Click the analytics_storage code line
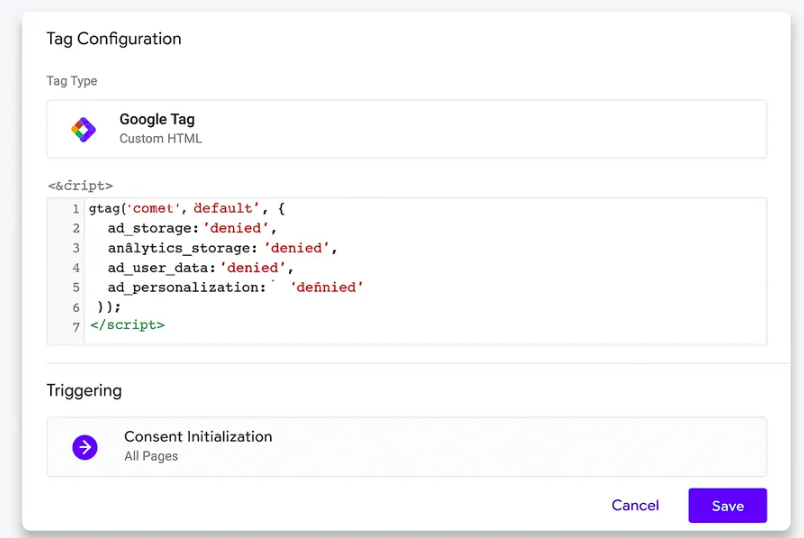The width and height of the screenshot is (804, 538). click(223, 248)
